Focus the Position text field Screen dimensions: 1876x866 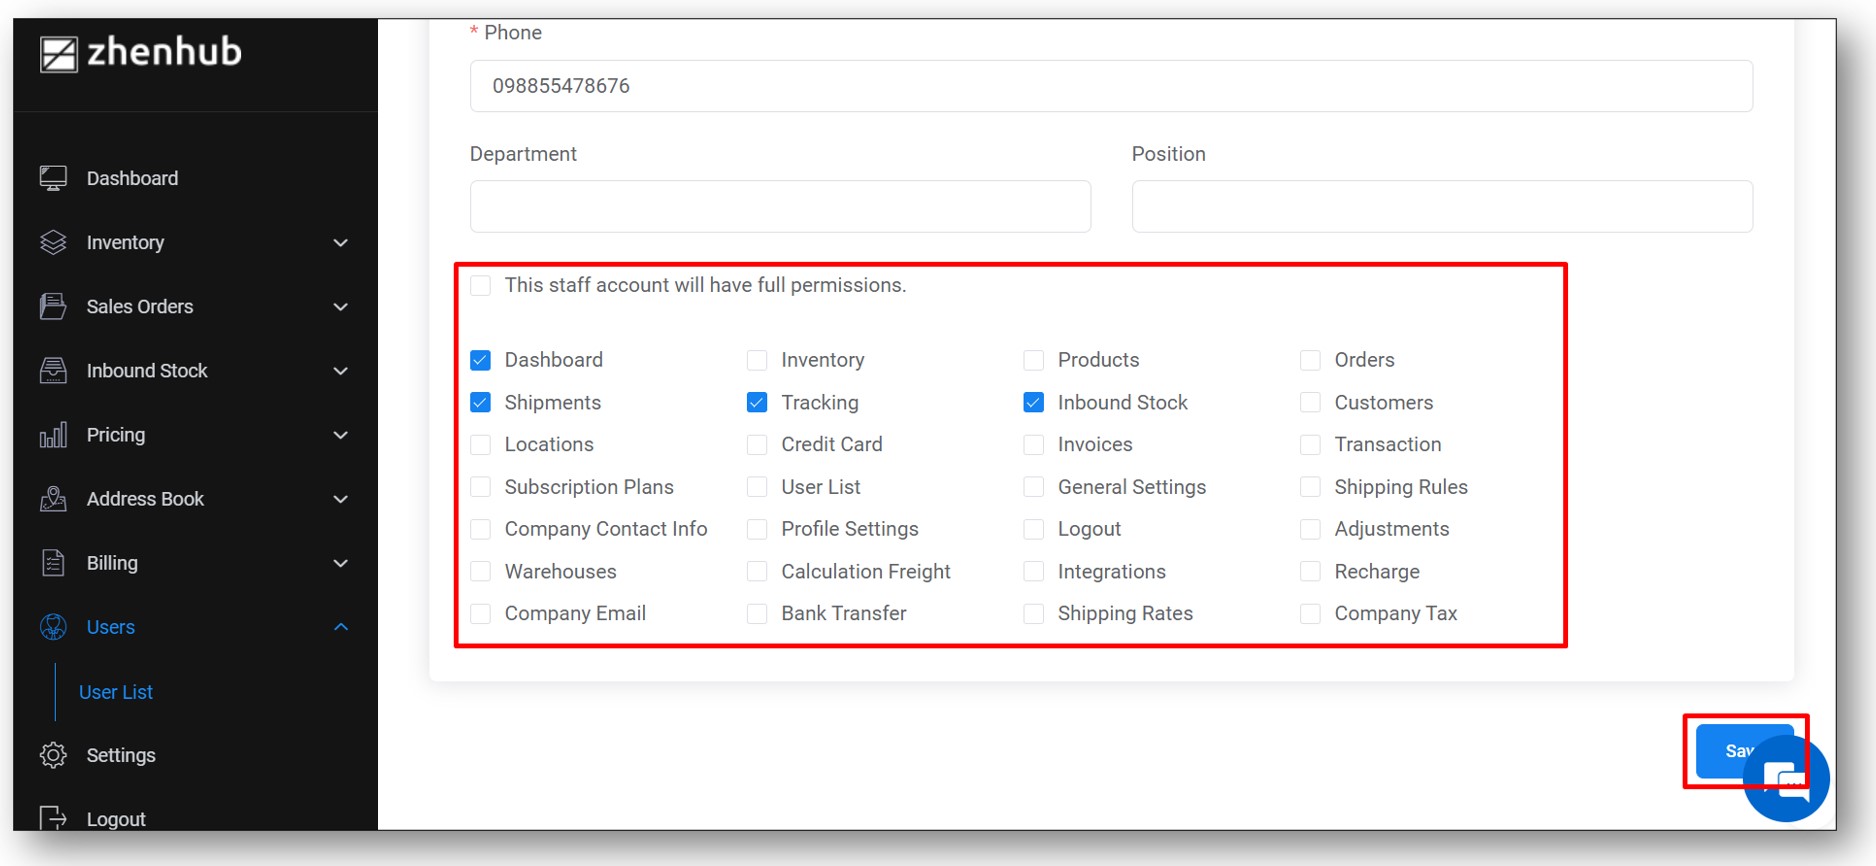(1441, 207)
